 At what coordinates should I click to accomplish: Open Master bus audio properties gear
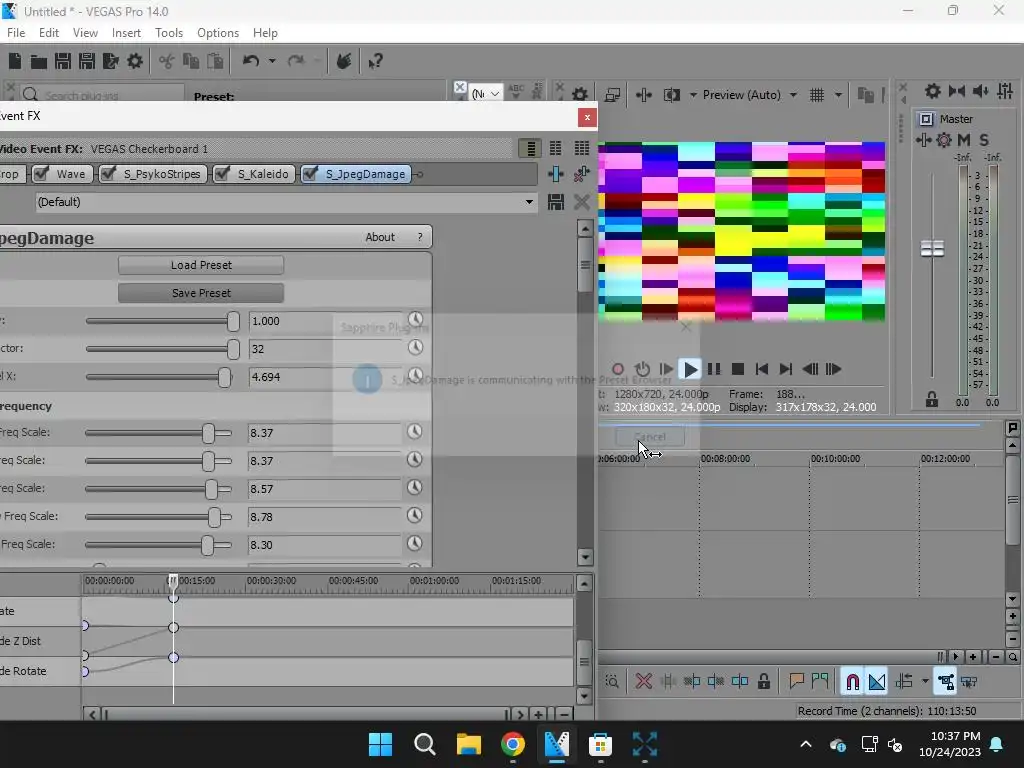(x=944, y=140)
